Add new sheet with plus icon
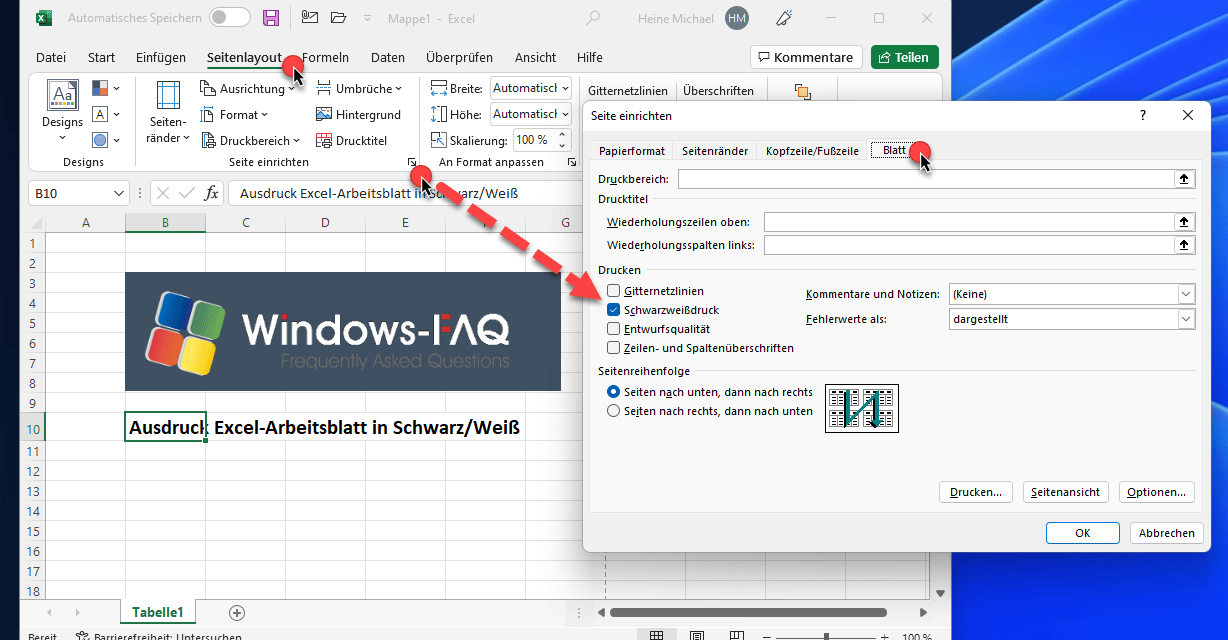This screenshot has width=1228, height=640. [x=236, y=612]
